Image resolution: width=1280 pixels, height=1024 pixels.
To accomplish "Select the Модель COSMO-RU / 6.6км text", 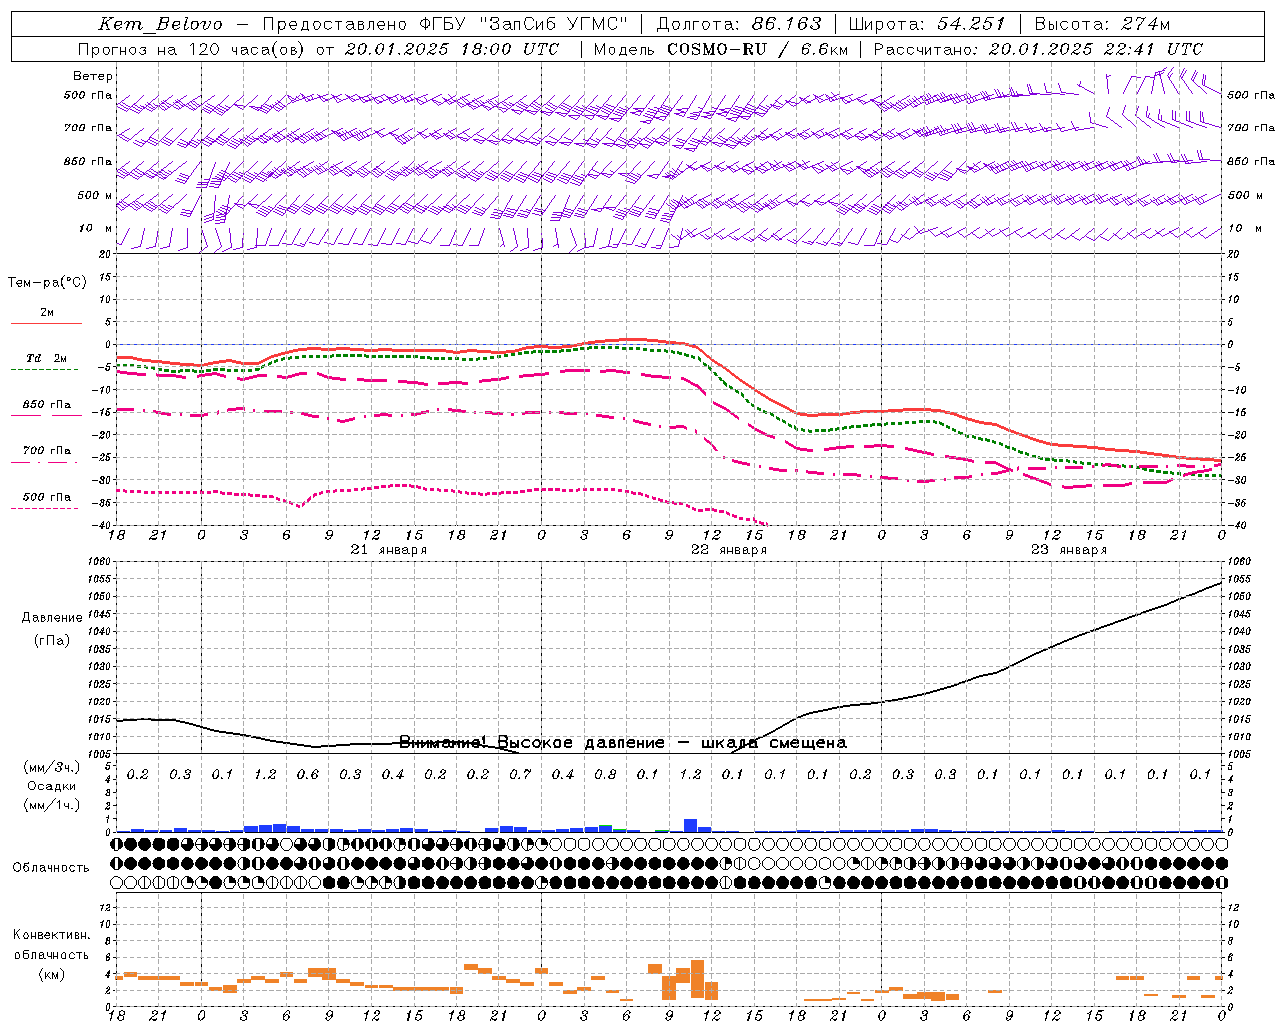I will (720, 49).
